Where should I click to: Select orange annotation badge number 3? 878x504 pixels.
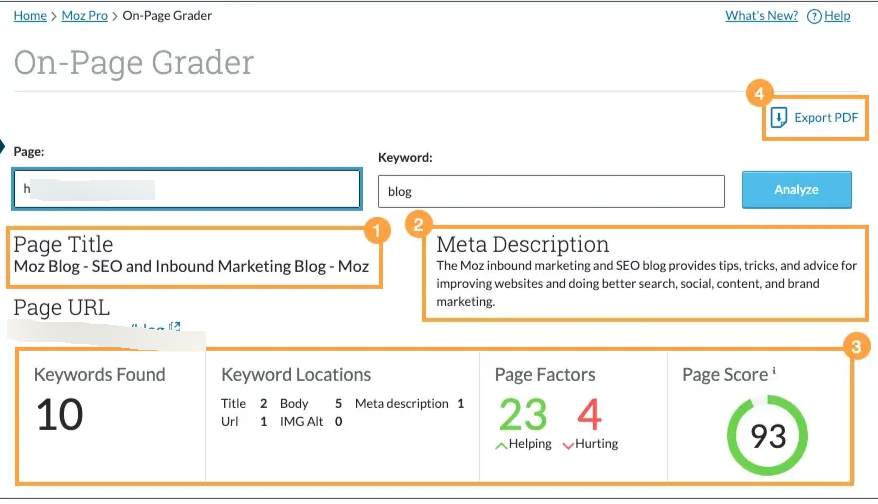[855, 348]
